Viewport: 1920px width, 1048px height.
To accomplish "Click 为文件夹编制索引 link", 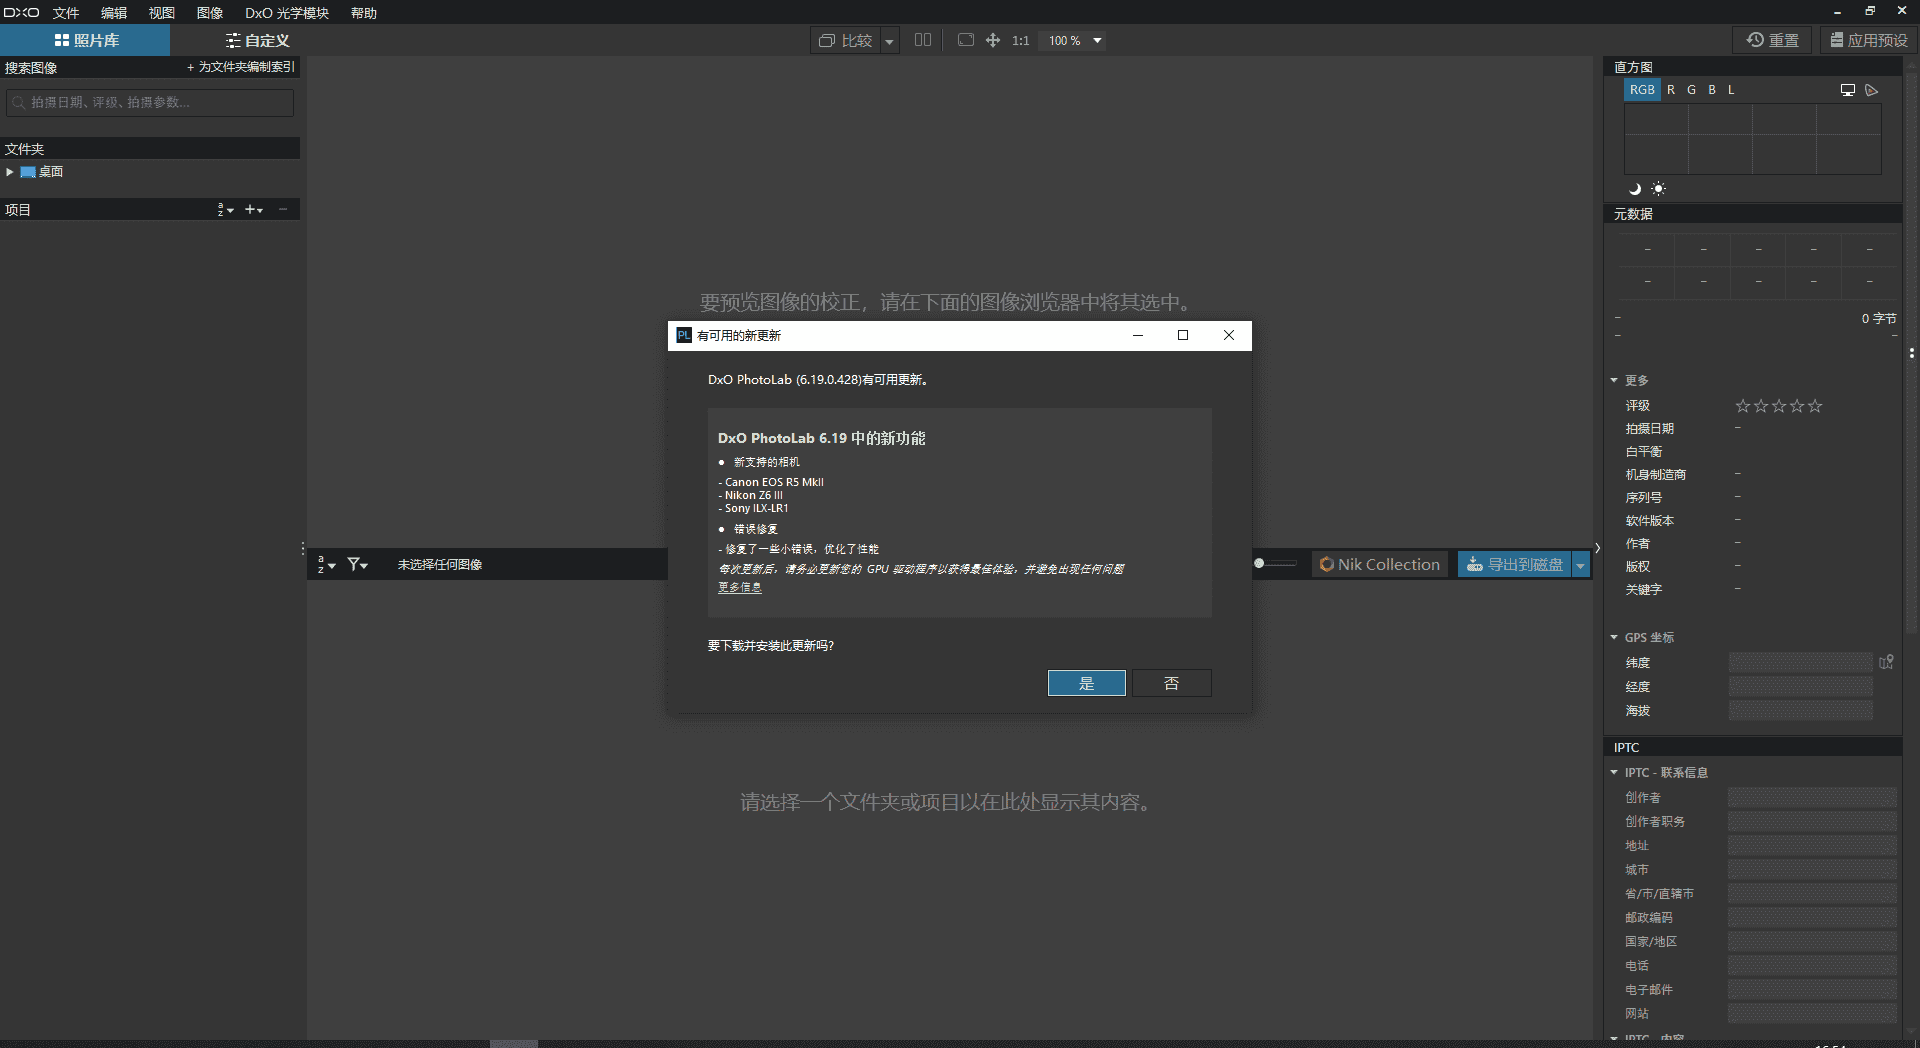I will pyautogui.click(x=241, y=67).
